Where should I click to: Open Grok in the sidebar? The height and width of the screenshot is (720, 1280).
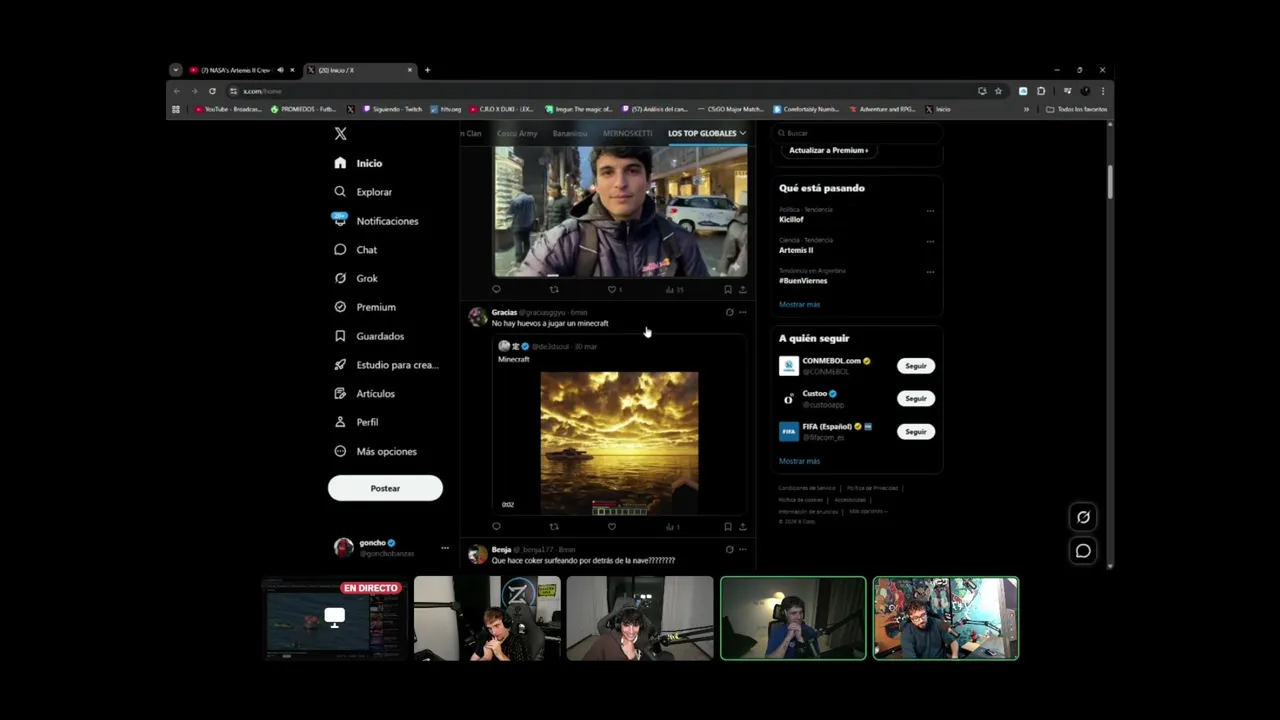pos(356,278)
